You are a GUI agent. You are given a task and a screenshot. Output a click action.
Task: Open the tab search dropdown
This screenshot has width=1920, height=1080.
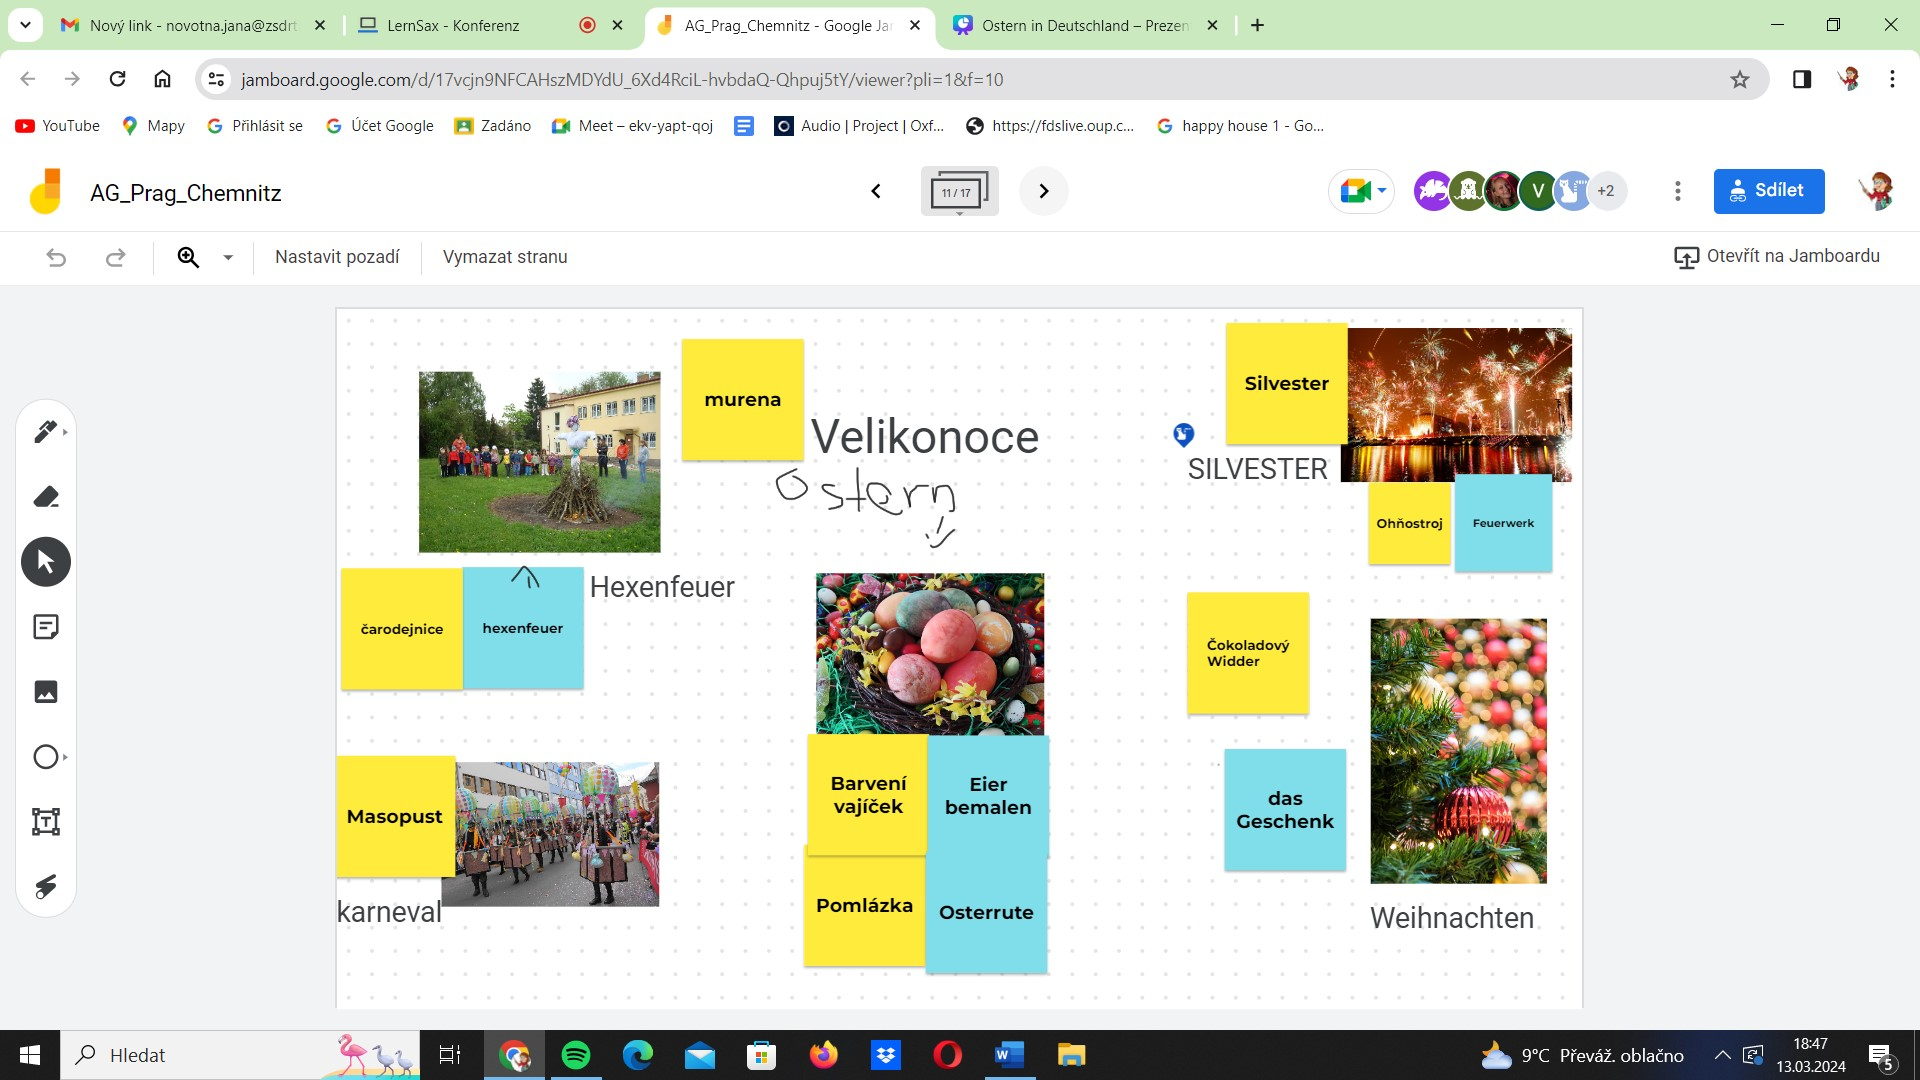pyautogui.click(x=25, y=25)
